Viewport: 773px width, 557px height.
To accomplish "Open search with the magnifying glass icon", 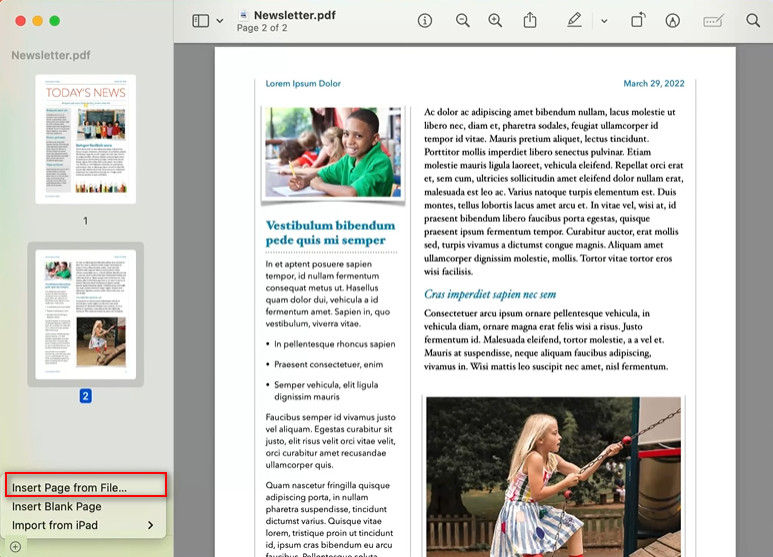I will coord(753,20).
